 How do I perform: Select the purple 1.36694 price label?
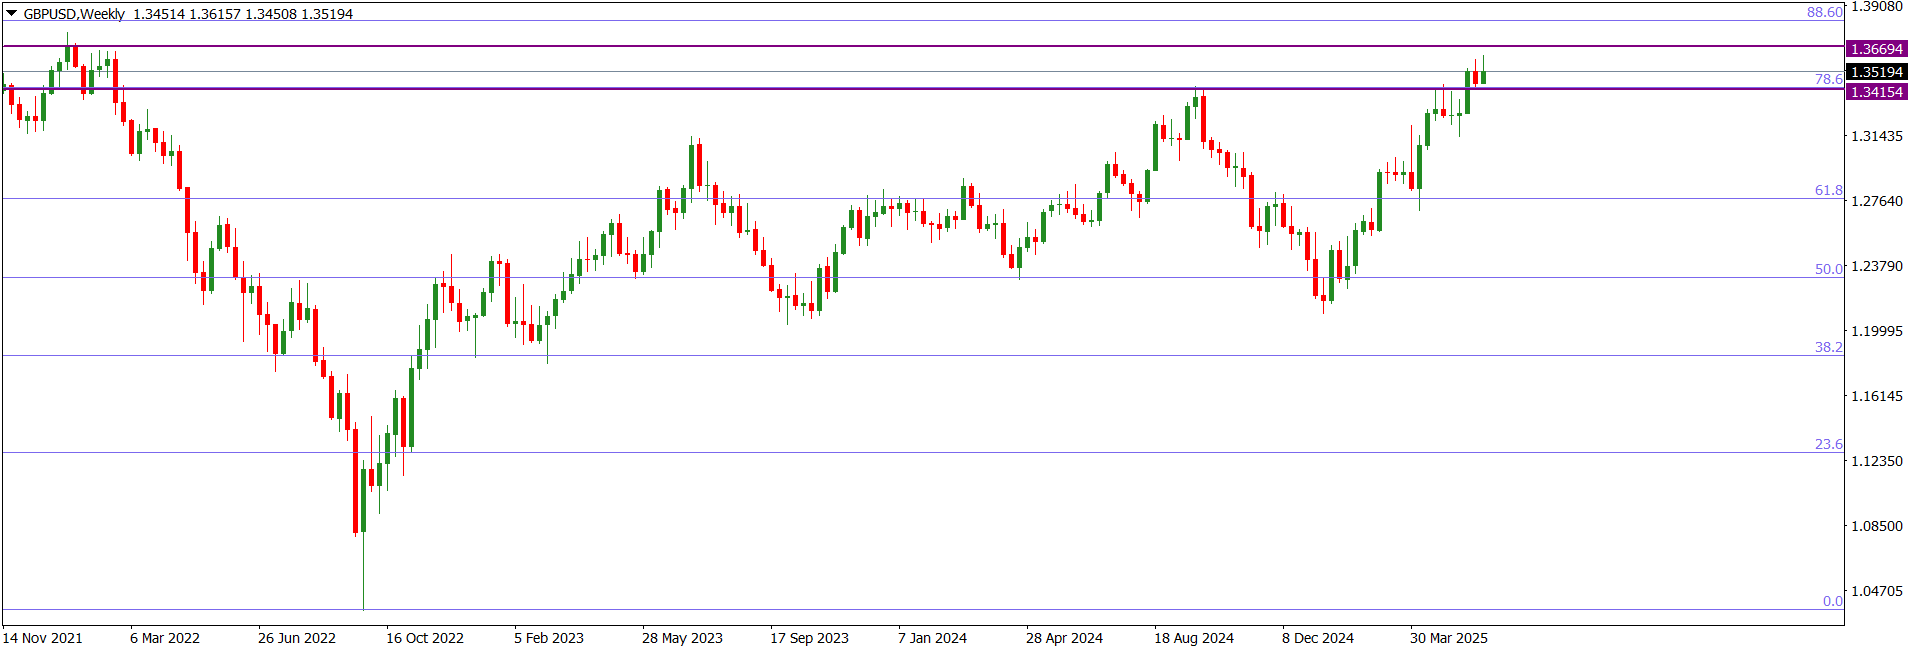[x=1876, y=49]
